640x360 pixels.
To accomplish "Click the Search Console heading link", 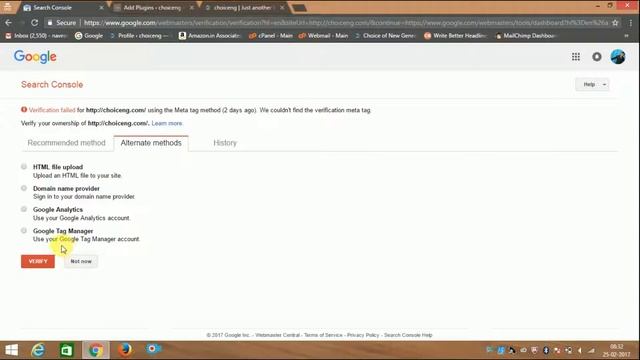I will [x=52, y=84].
